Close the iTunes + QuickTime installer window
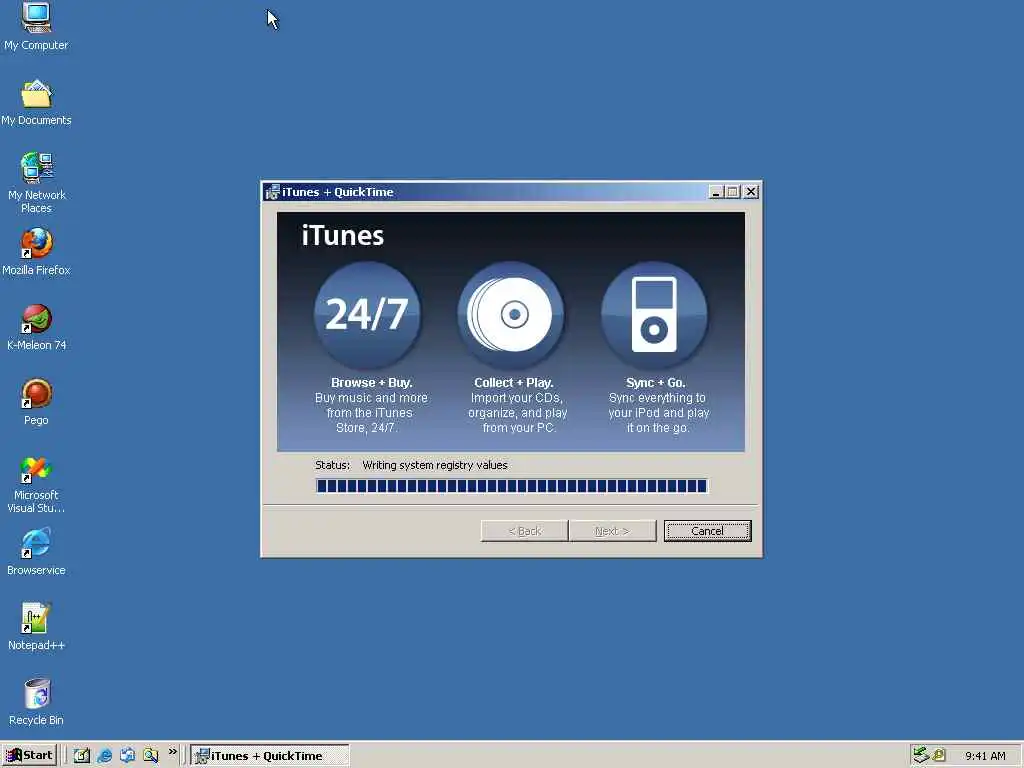This screenshot has width=1024, height=768. [x=751, y=192]
